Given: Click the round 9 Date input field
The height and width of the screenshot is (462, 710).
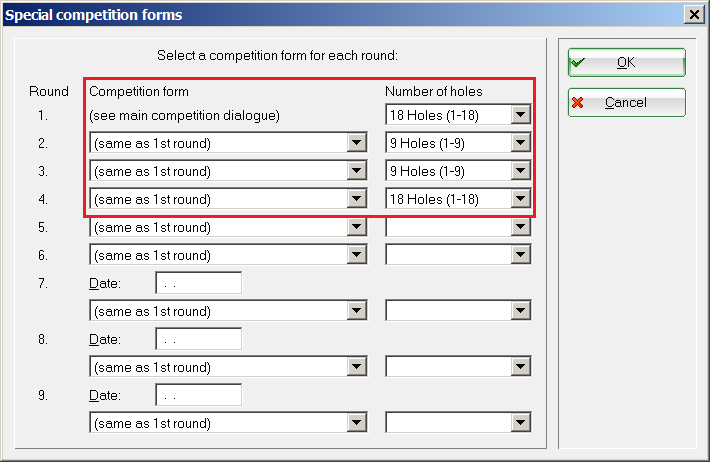Looking at the screenshot, I should (198, 395).
